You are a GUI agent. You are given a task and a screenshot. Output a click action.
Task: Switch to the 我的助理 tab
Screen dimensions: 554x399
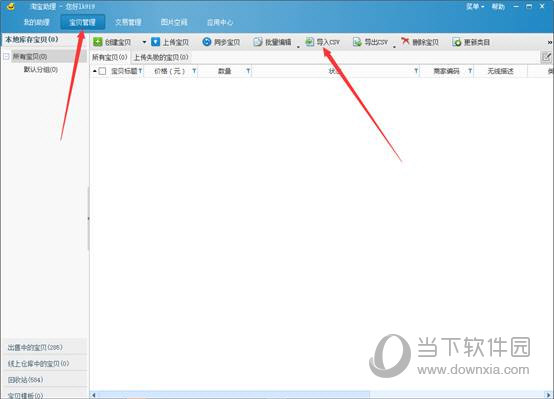(x=36, y=22)
